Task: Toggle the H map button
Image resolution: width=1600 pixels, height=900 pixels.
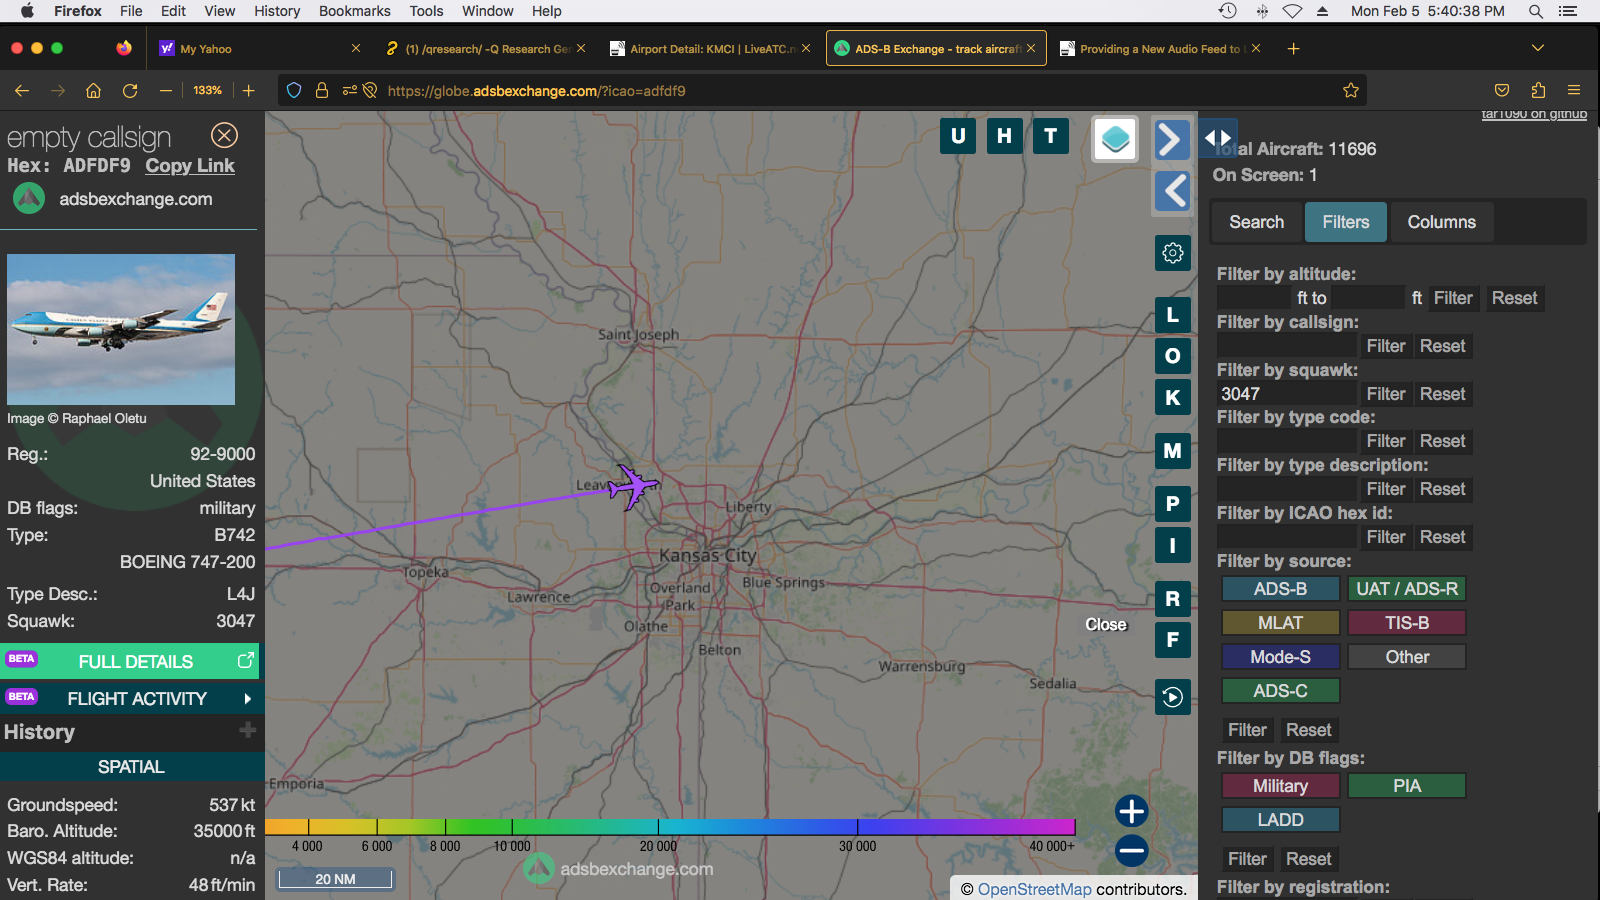Action: (x=1004, y=136)
